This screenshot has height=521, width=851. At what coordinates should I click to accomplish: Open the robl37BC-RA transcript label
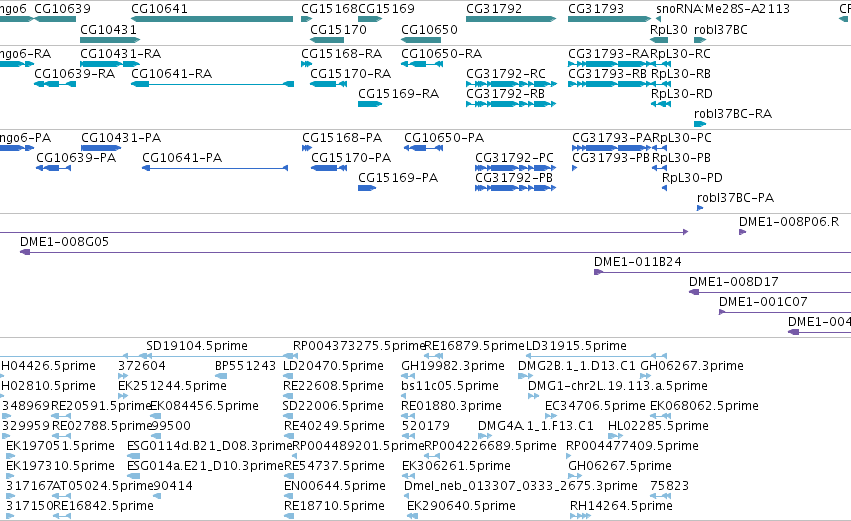click(x=733, y=114)
